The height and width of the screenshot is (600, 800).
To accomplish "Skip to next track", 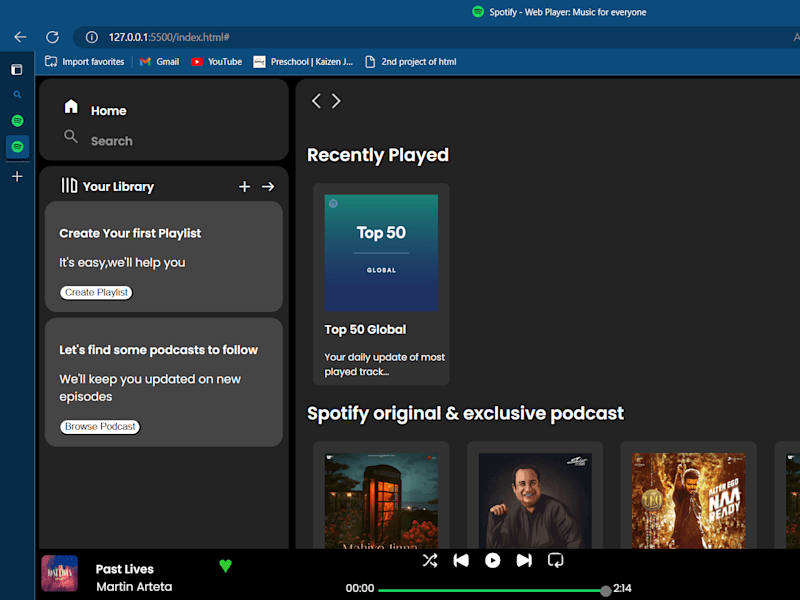I will tap(524, 561).
